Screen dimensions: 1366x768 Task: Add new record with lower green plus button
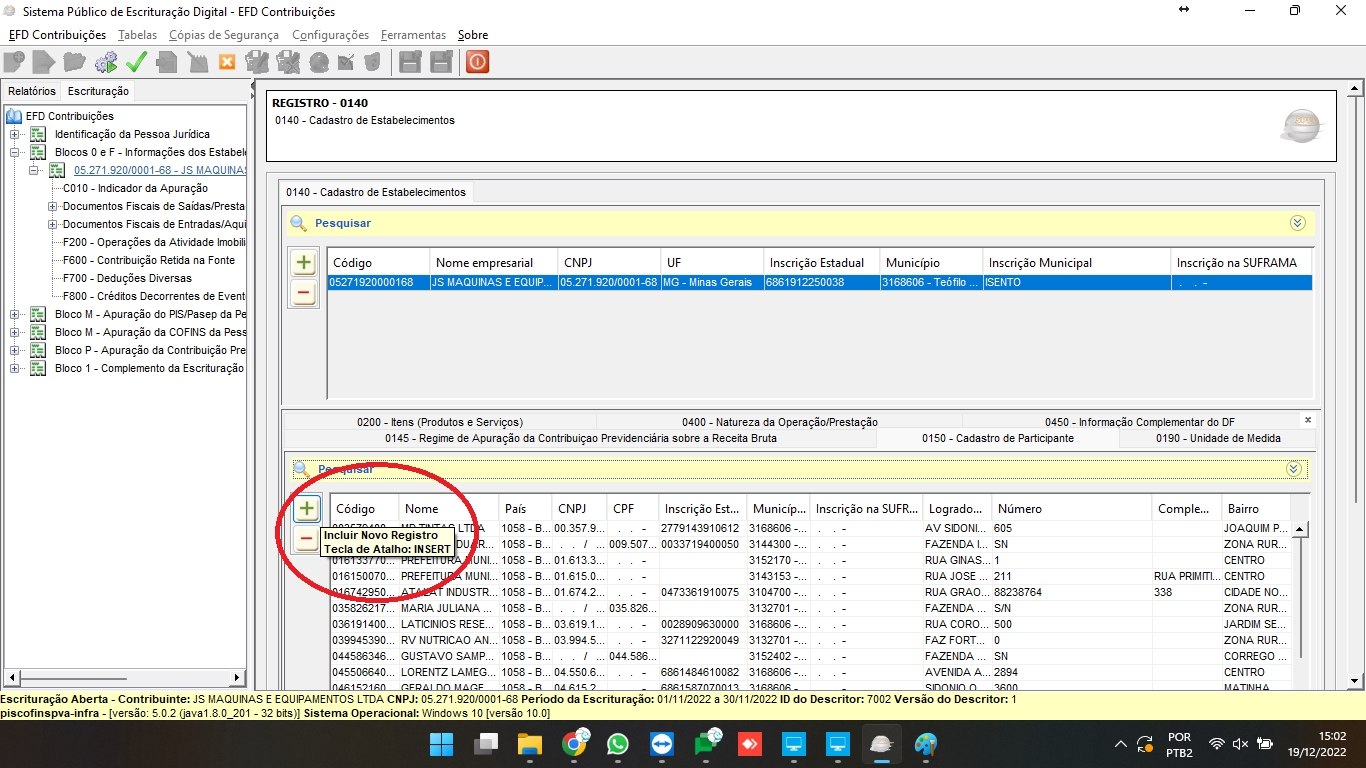click(x=306, y=509)
